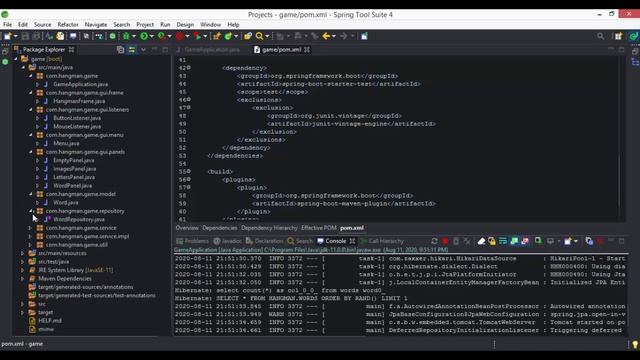This screenshot has height=360, width=640.
Task: Toggle console Scroll Lock
Action: tap(492, 241)
